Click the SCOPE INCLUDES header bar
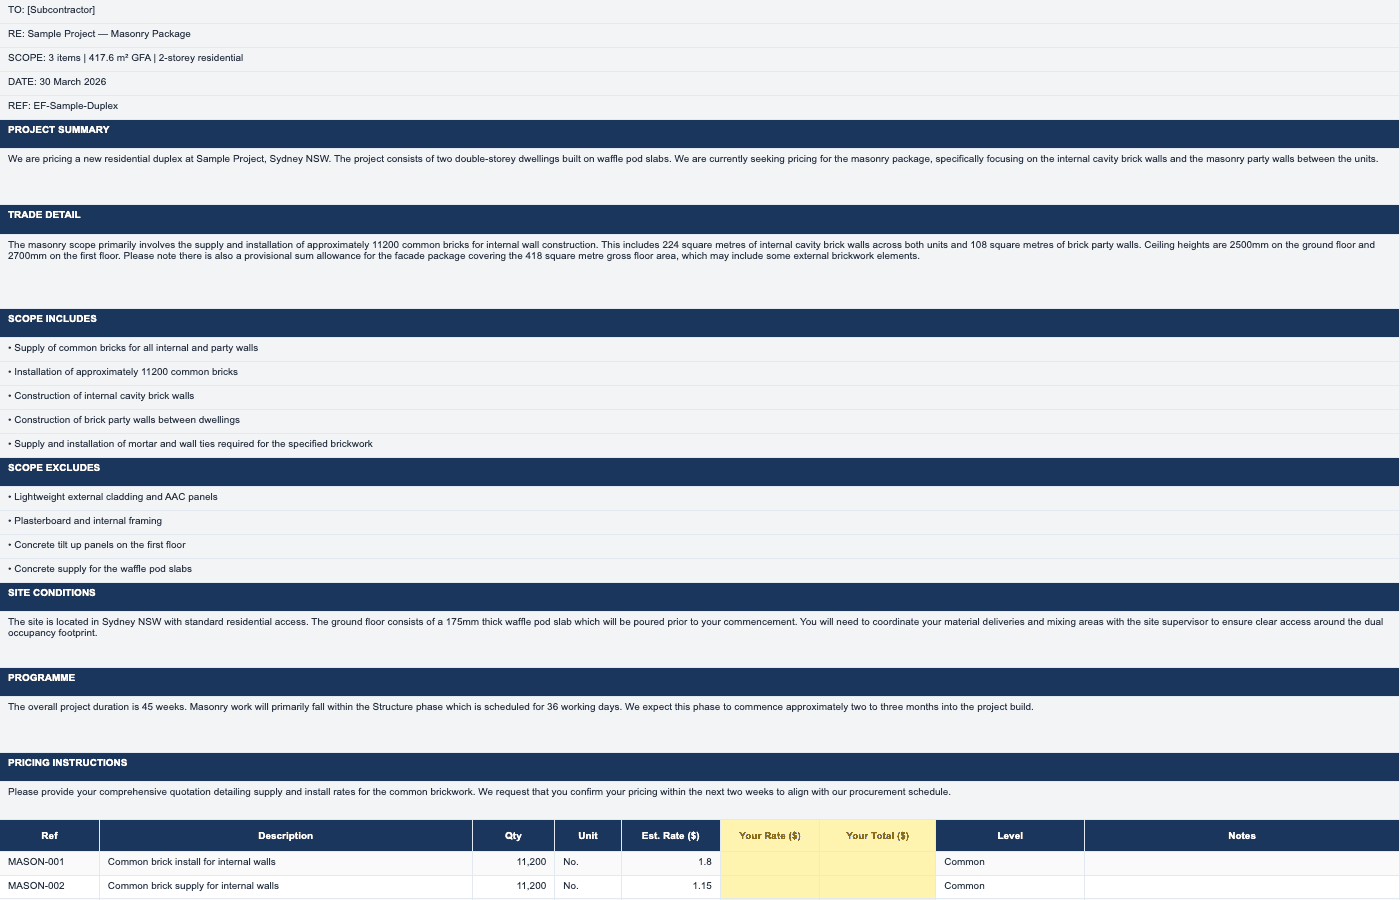 52,319
